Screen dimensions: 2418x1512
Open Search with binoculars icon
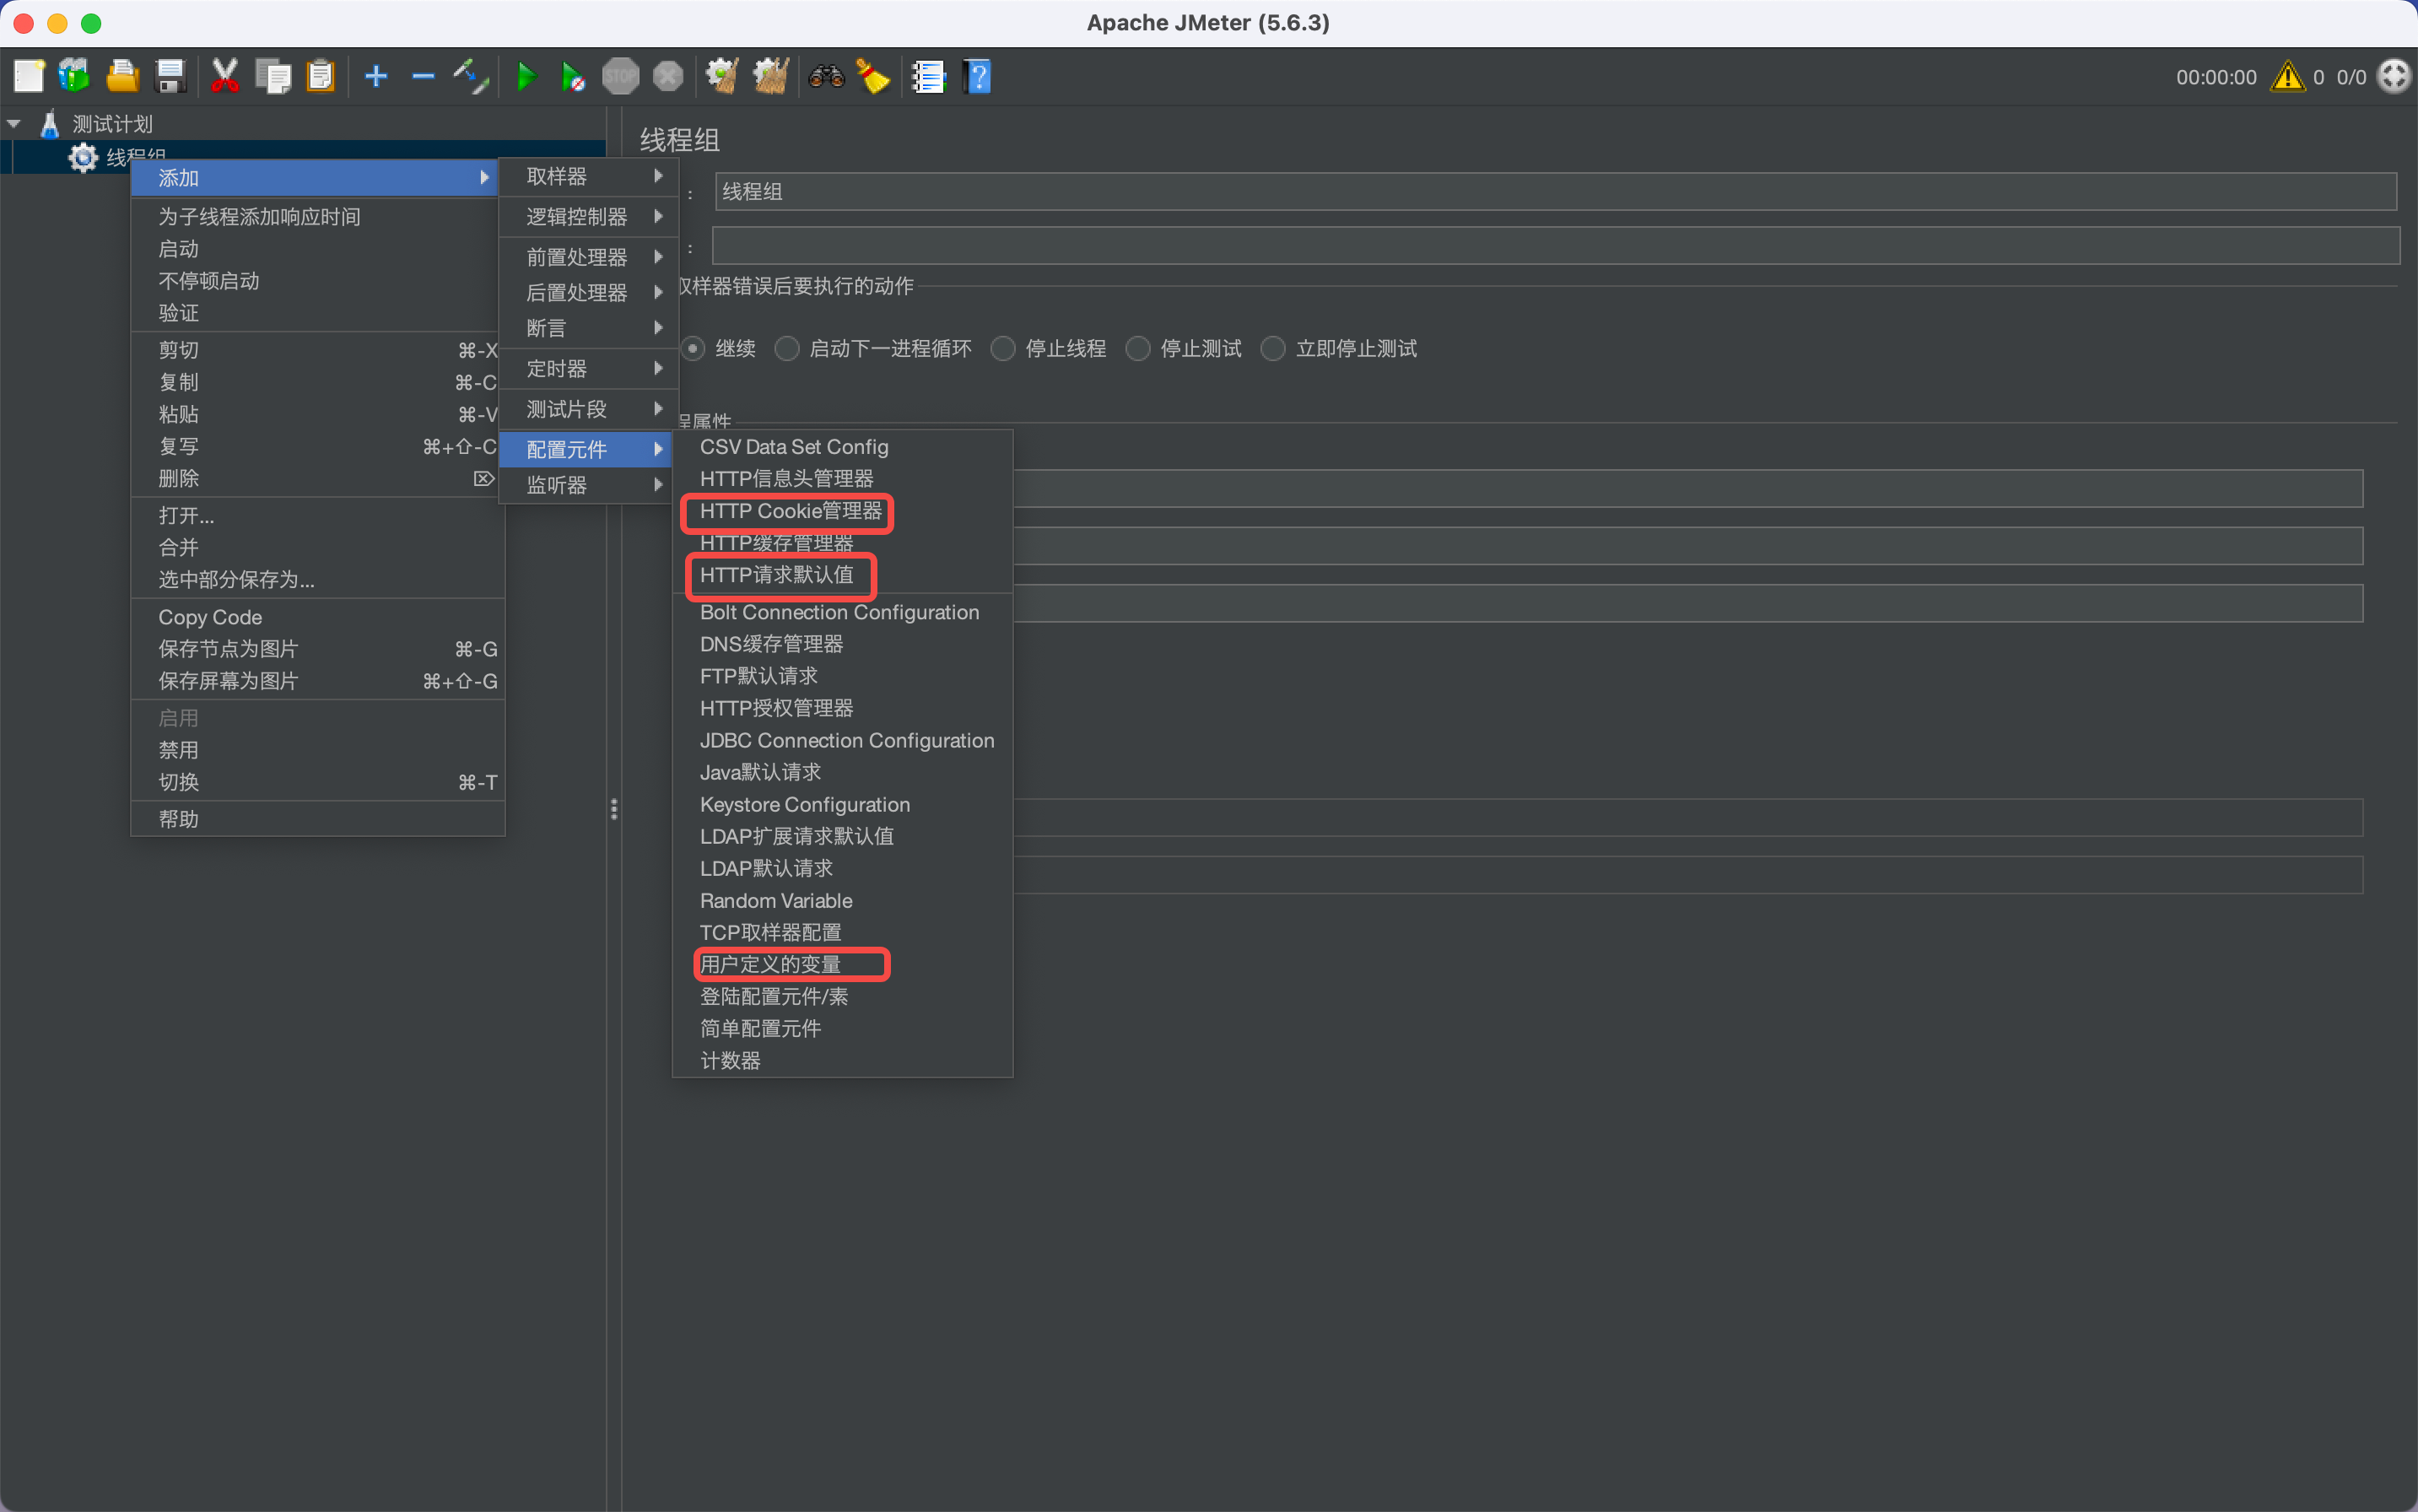pos(826,76)
